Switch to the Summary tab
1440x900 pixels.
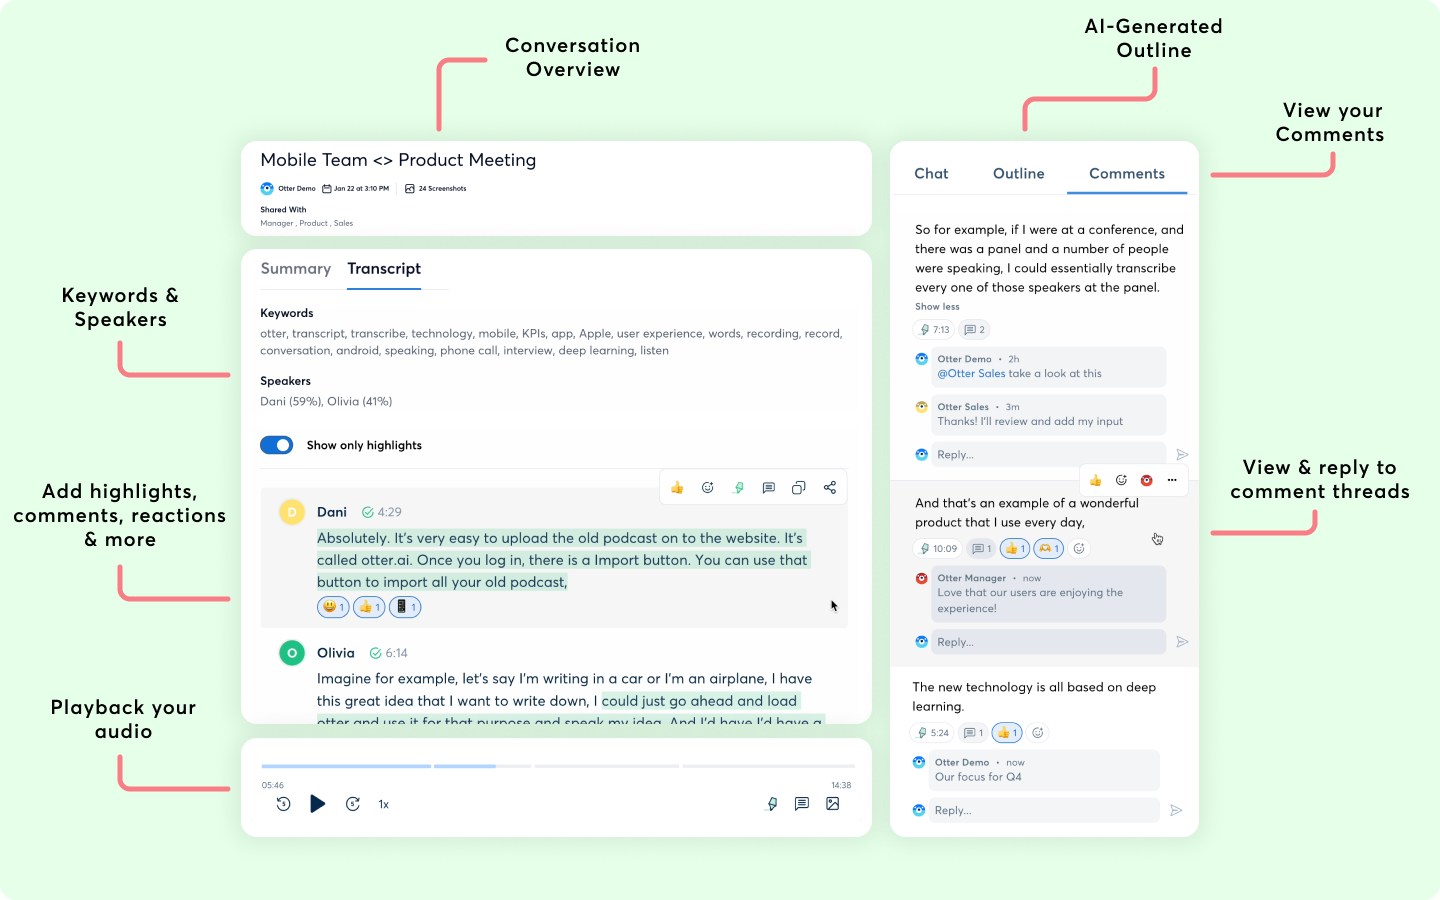pyautogui.click(x=295, y=269)
